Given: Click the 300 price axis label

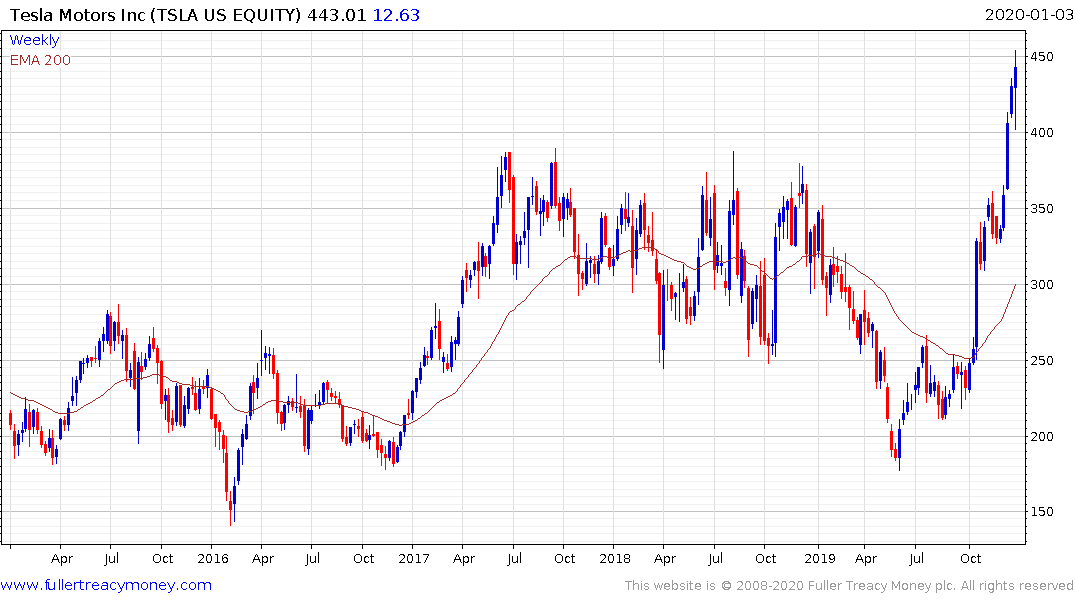Looking at the screenshot, I should pyautogui.click(x=1042, y=285).
